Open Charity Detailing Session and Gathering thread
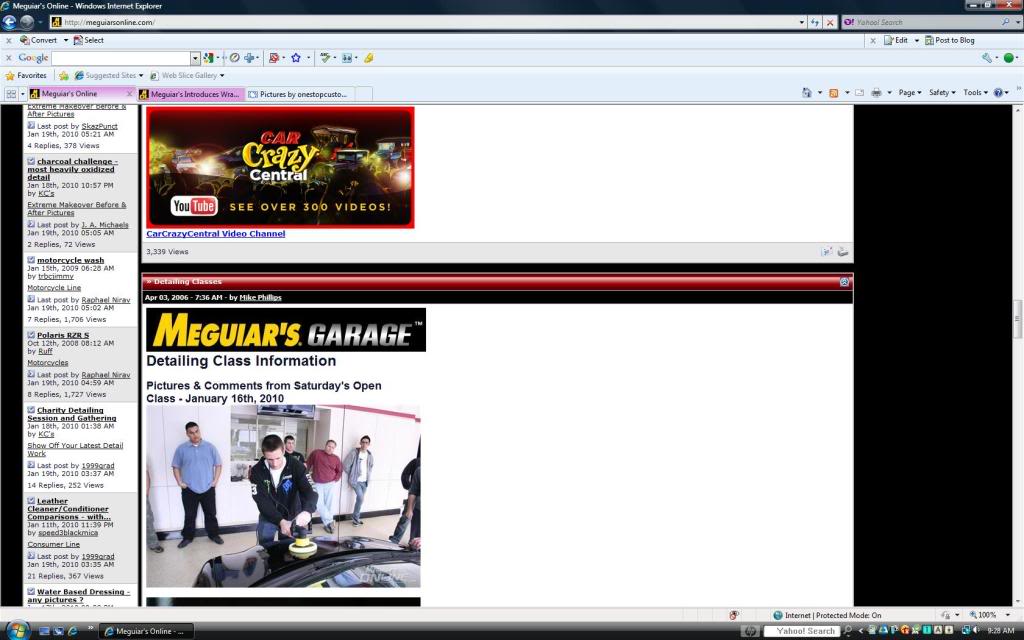1024x640 pixels. [71, 414]
